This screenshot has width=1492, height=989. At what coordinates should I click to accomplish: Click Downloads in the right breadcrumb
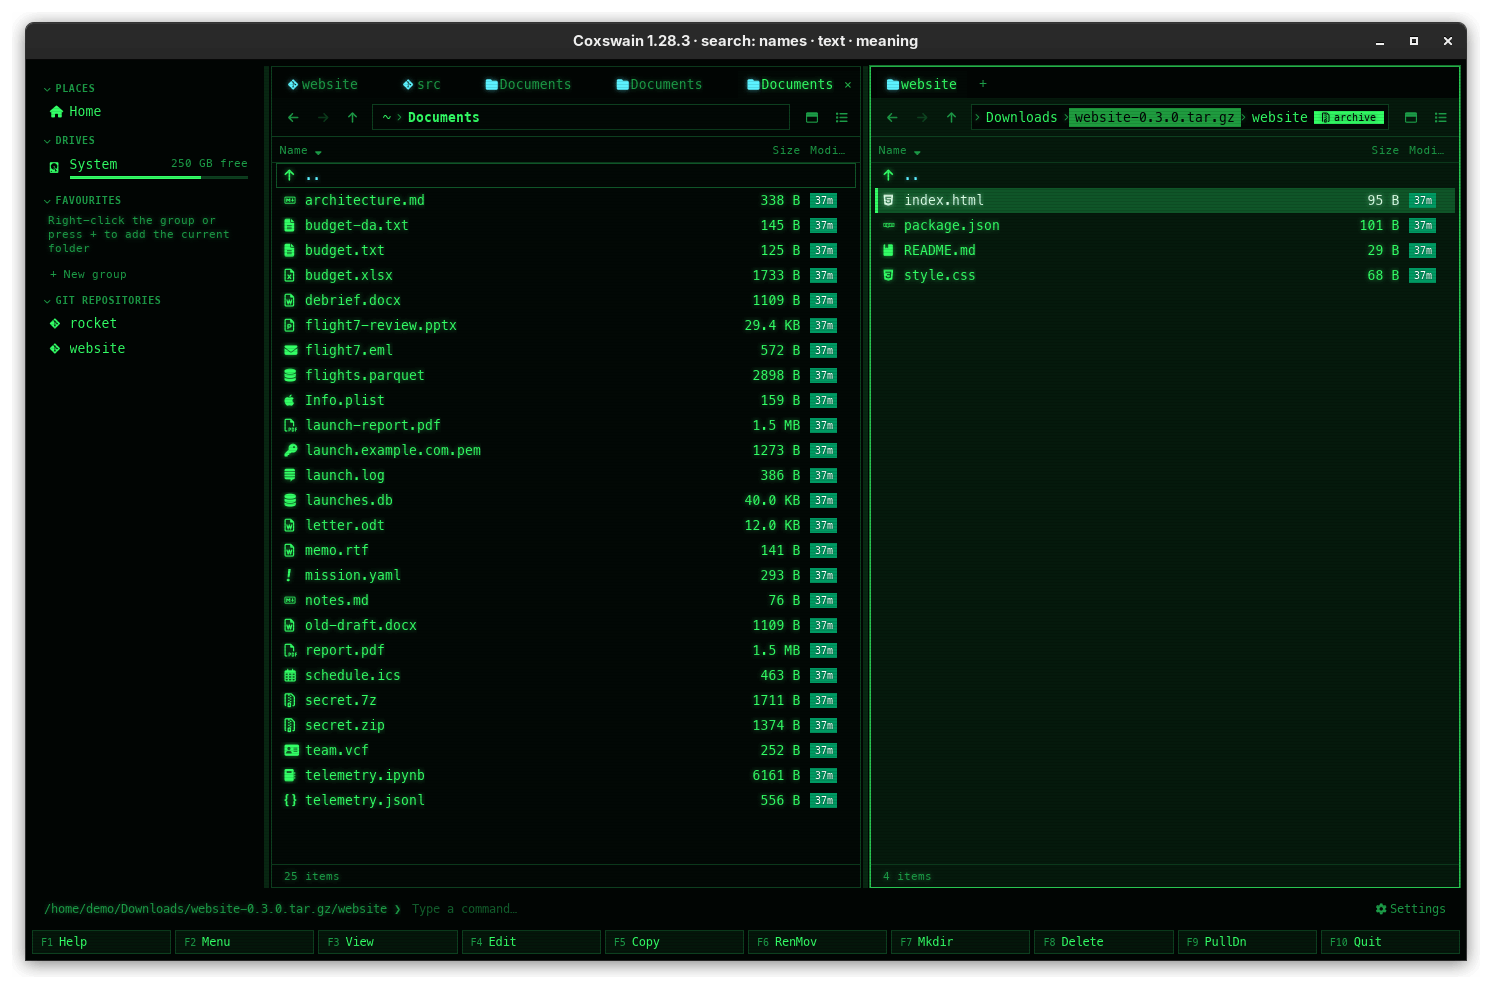1021,118
